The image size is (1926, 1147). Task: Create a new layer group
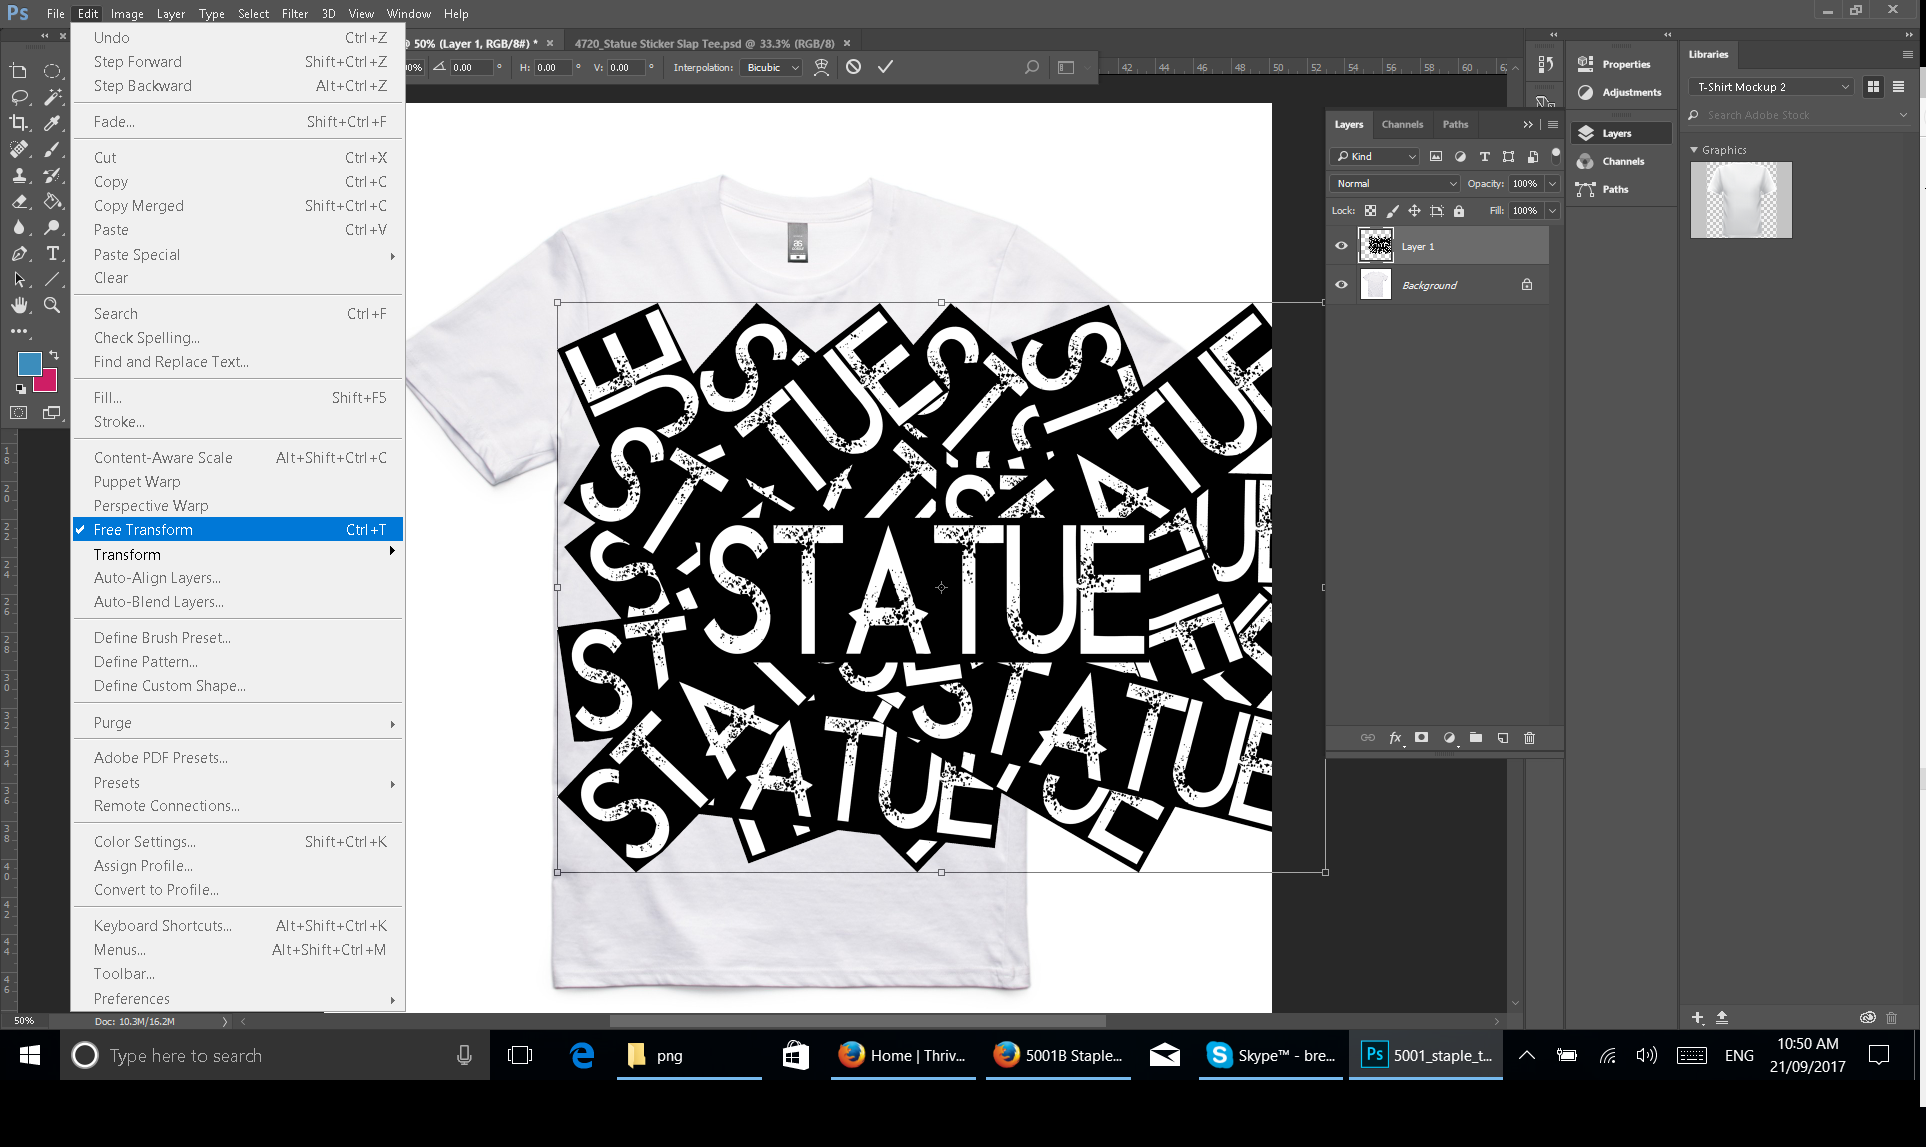coord(1475,738)
